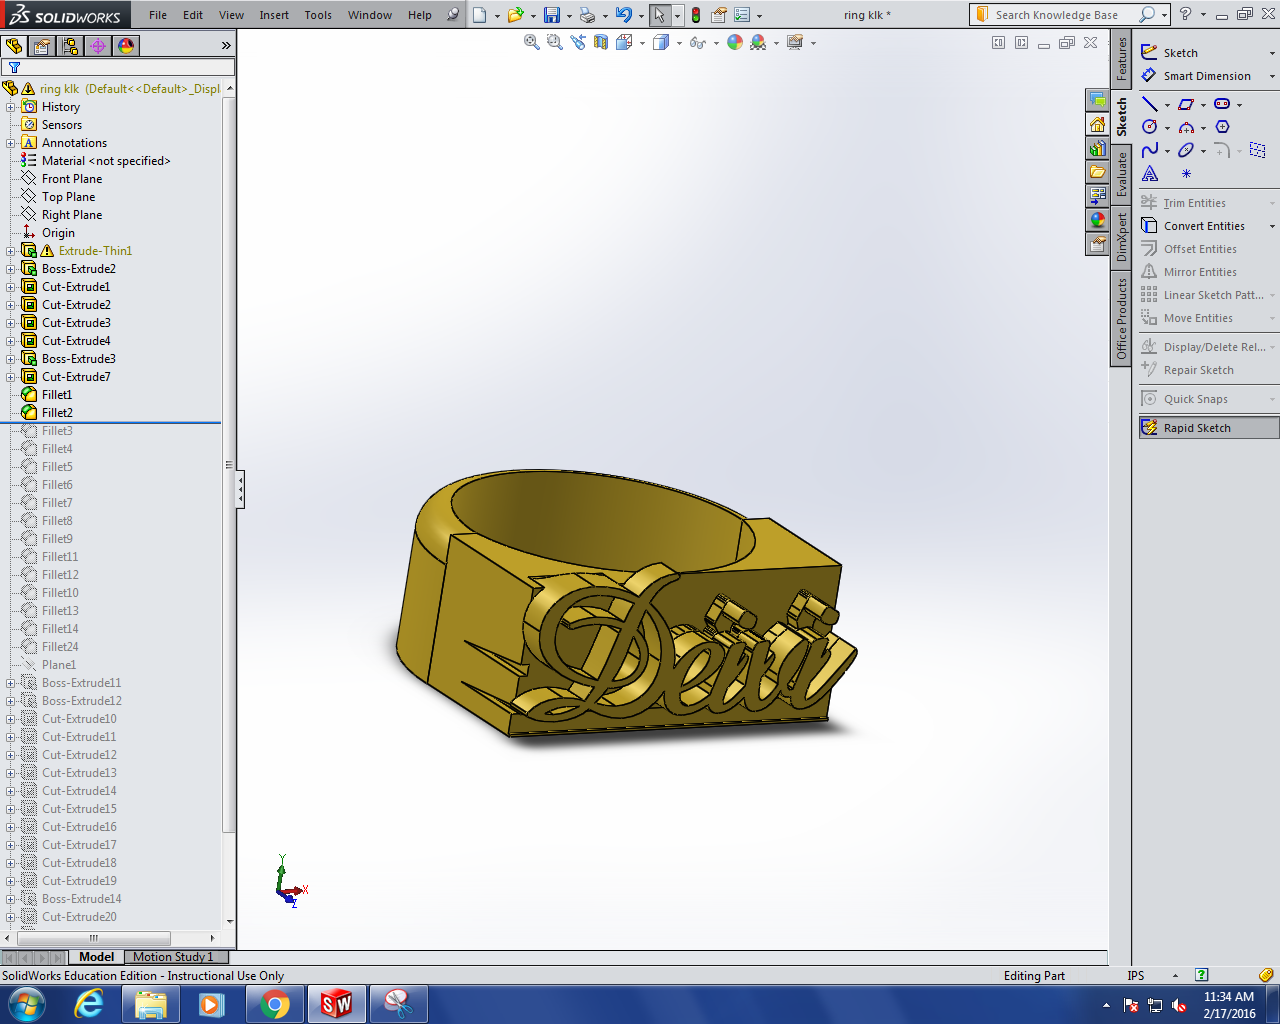This screenshot has height=1024, width=1280.
Task: Select the Spline sketch tool
Action: point(1150,150)
